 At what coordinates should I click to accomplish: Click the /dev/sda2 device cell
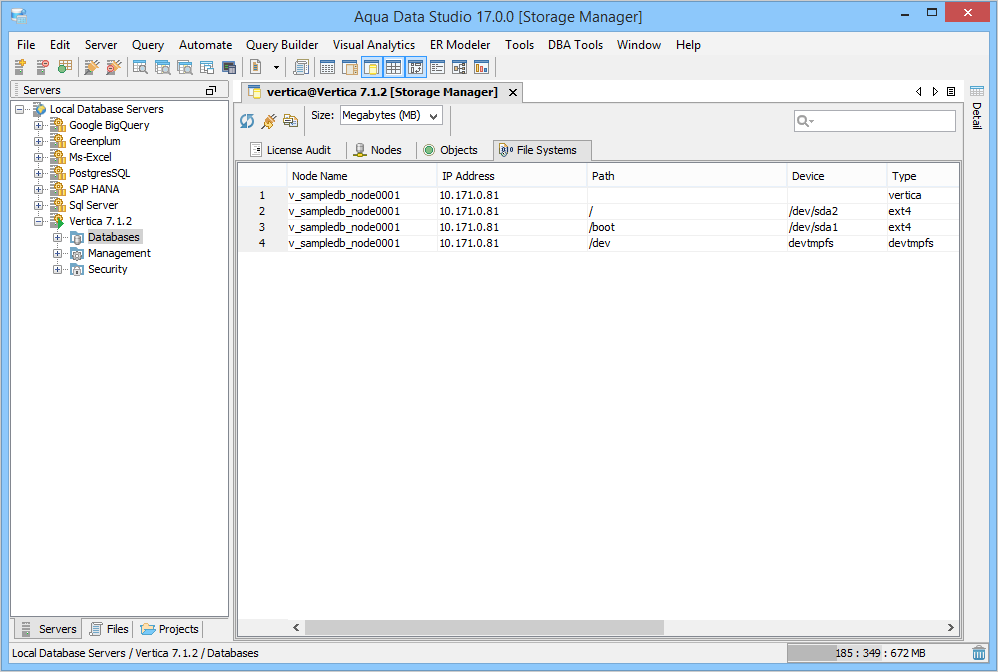(837, 211)
